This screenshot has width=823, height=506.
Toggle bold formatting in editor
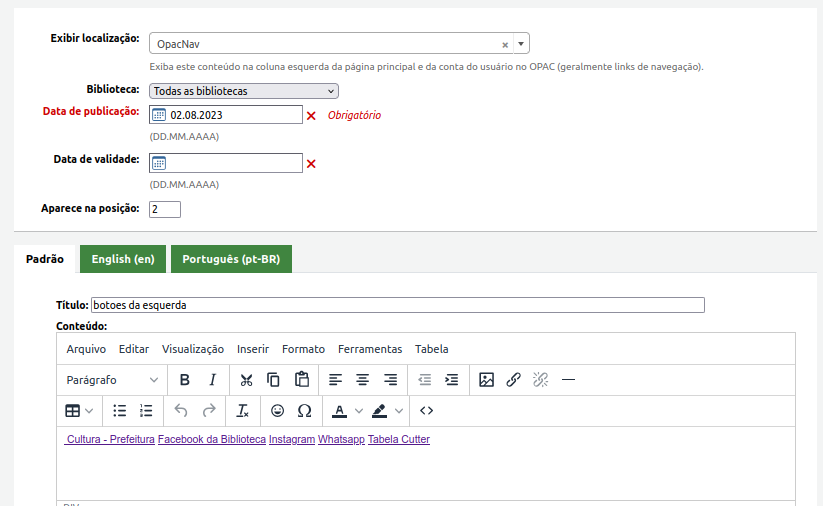(185, 380)
